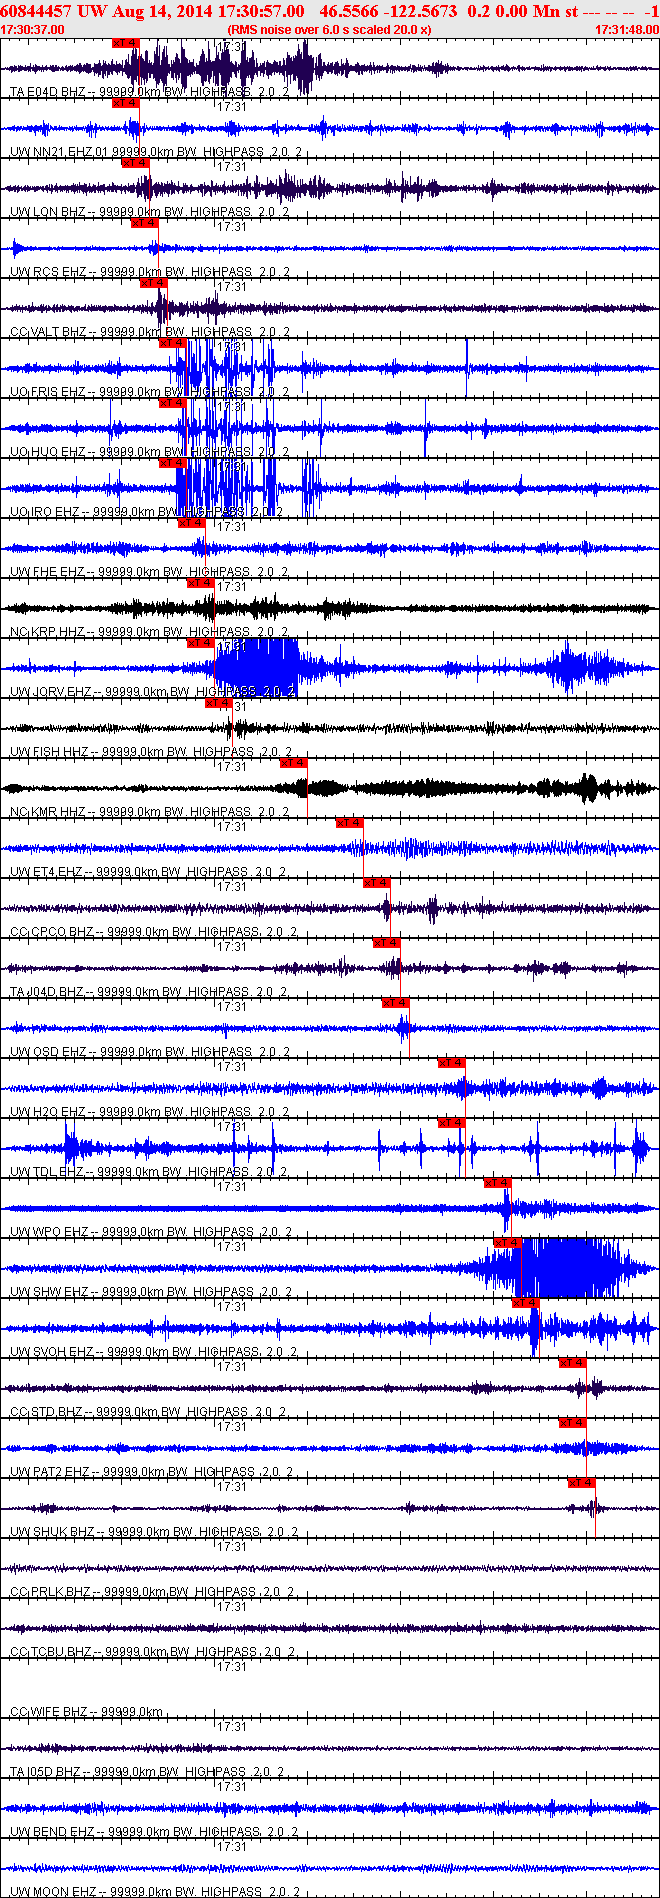Click the red pick flag on TA J04D trace
Image resolution: width=660 pixels, height=1898 pixels.
(x=386, y=943)
